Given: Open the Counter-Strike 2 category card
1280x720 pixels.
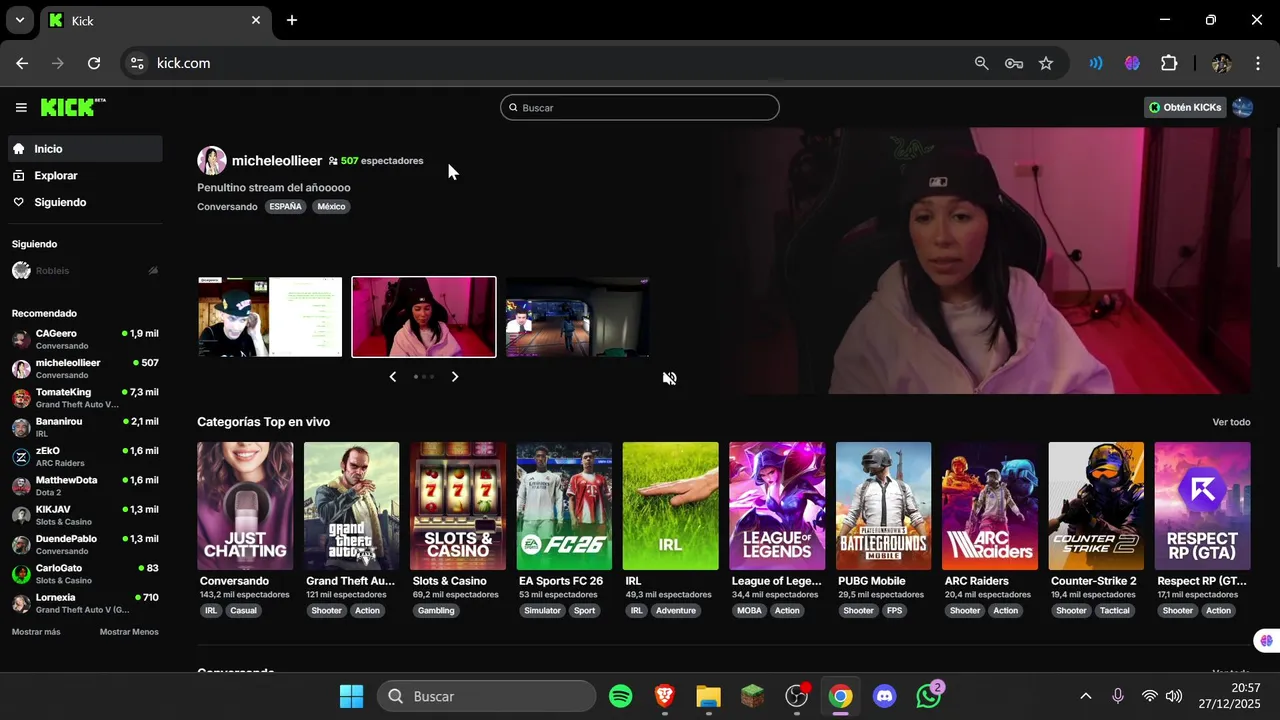Looking at the screenshot, I should coord(1096,506).
